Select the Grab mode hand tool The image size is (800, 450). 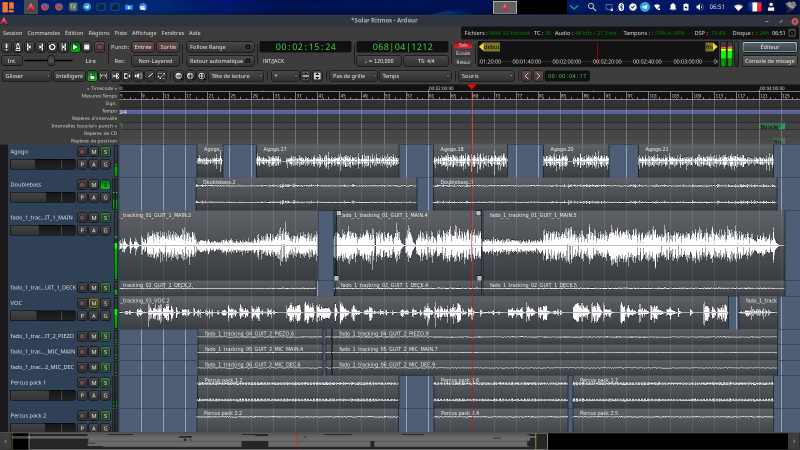[92, 76]
